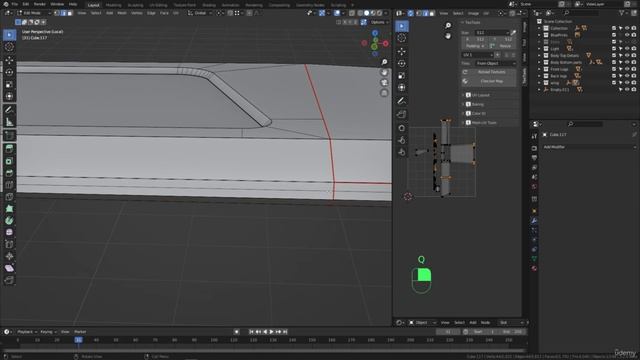This screenshot has height=360, width=640.
Task: Open the Global transform orientation dropdown
Action: pos(200,13)
